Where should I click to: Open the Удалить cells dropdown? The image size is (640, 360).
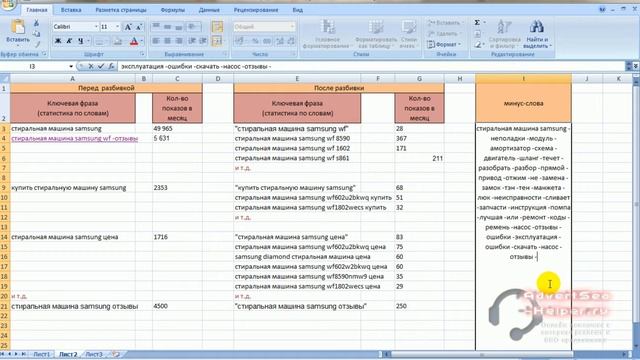[x=443, y=34]
